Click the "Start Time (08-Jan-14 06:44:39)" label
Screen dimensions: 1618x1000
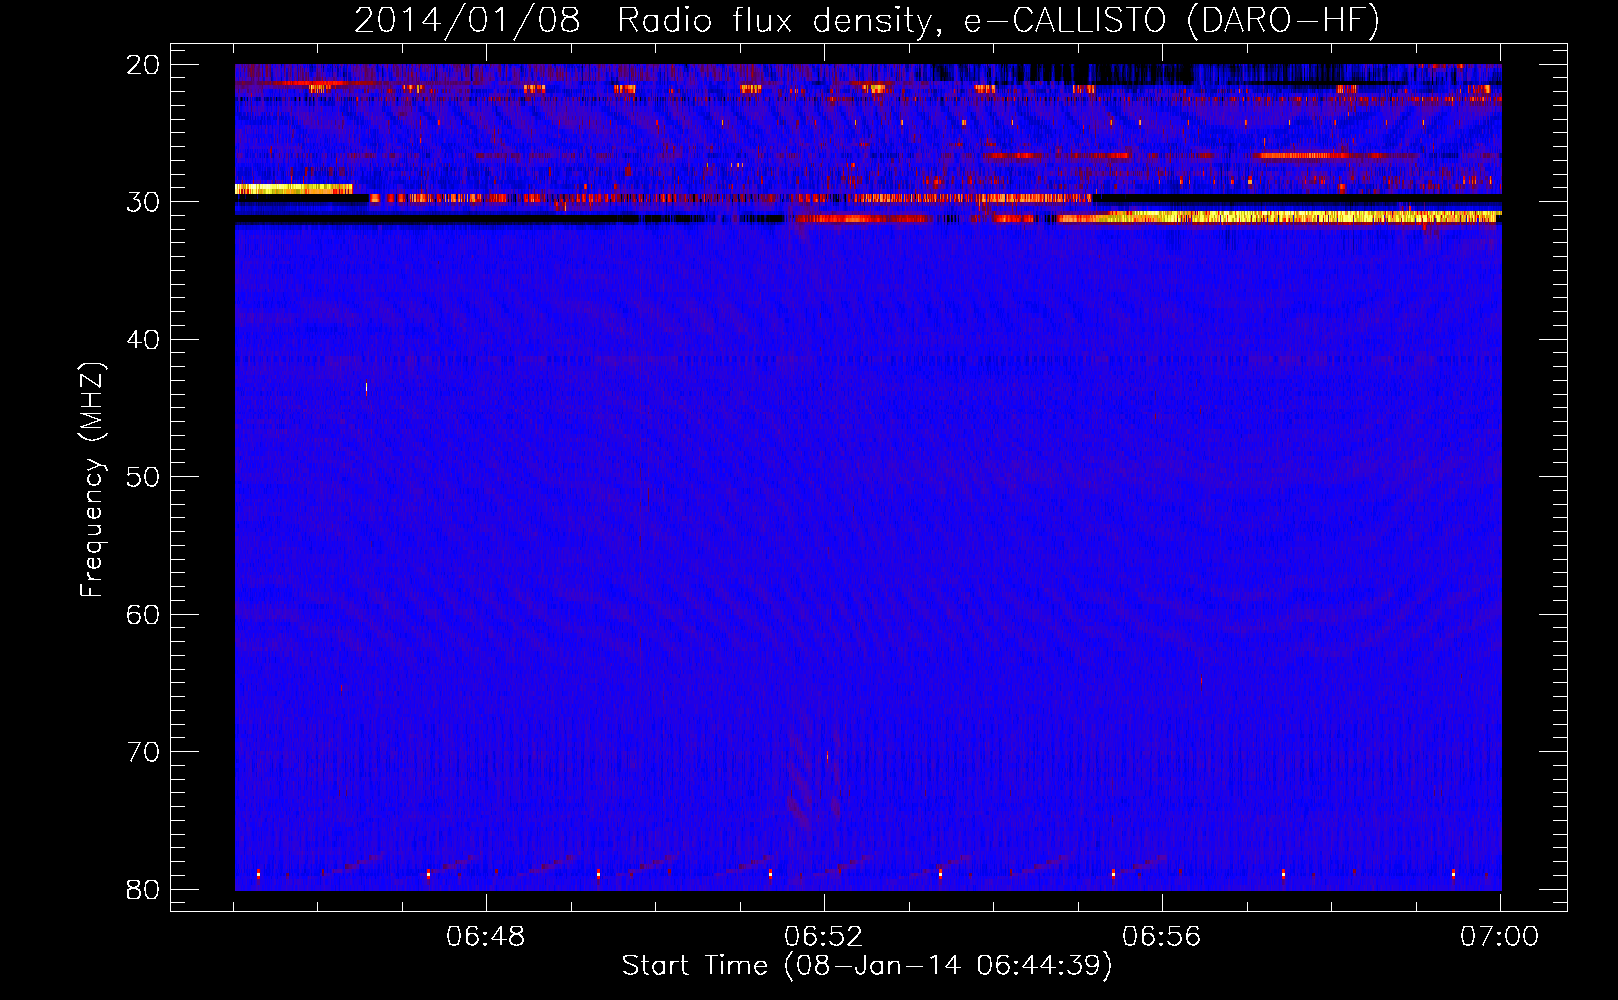tap(867, 966)
